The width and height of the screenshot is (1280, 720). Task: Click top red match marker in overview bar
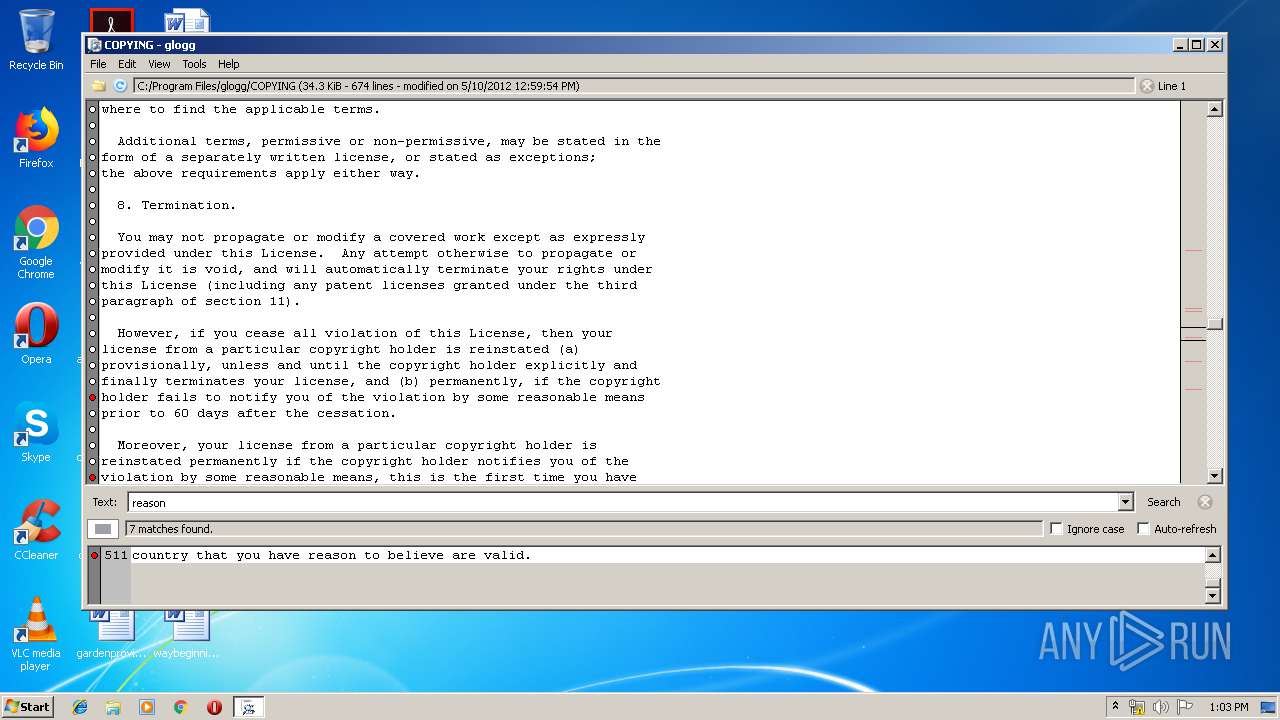tap(1193, 251)
